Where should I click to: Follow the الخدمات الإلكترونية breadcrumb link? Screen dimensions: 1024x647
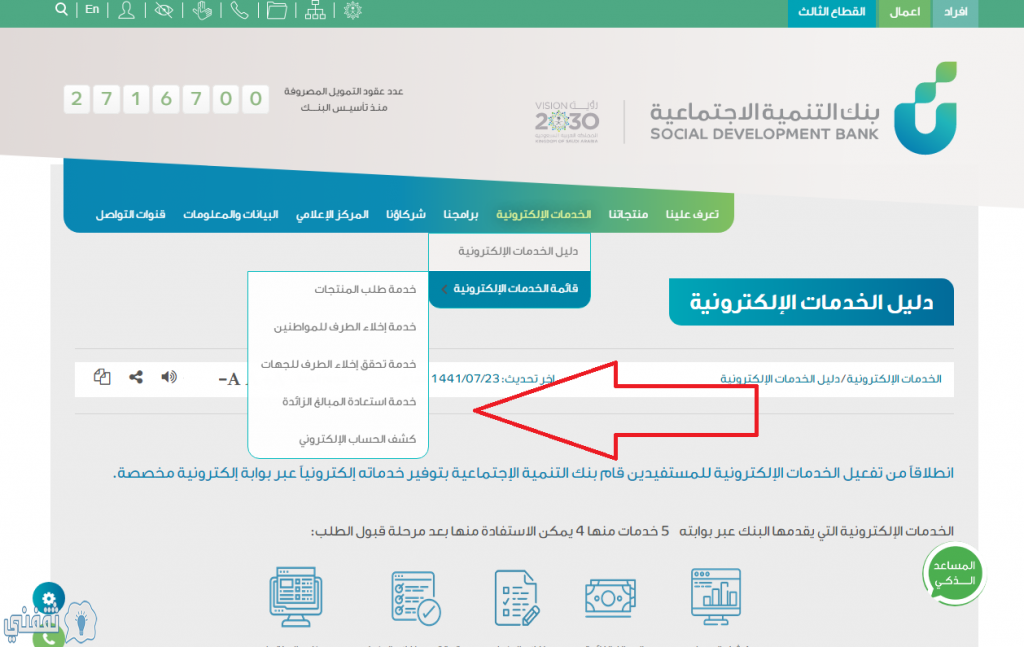tap(894, 379)
